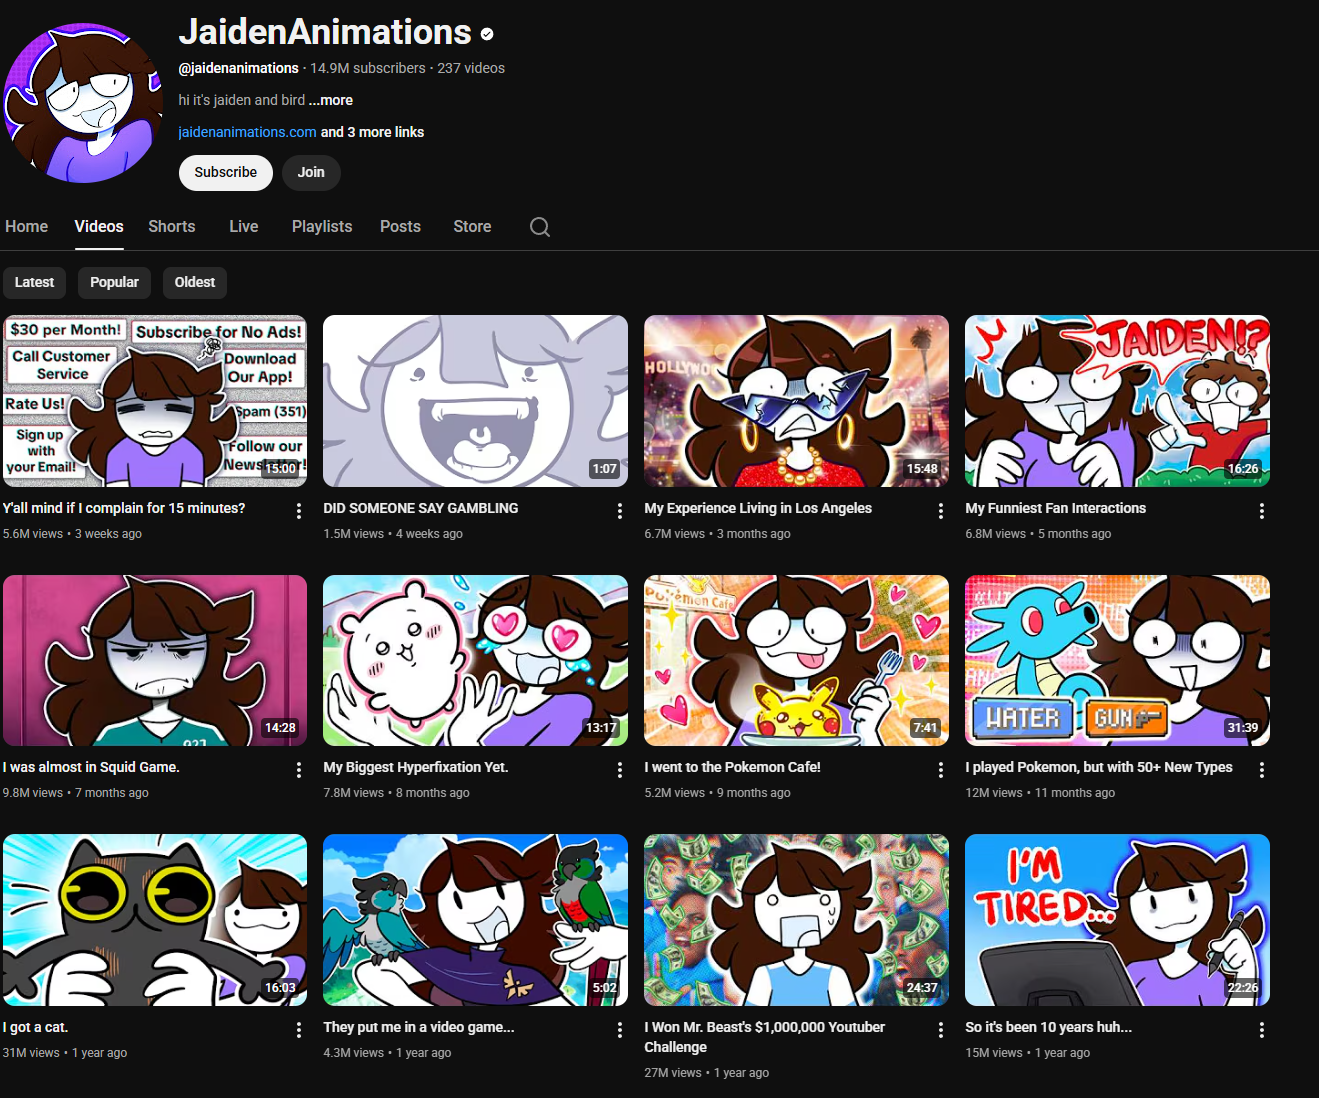Play the 'JAIDEN!?' fan interactions thumbnail
This screenshot has height=1098, width=1319.
(1118, 401)
